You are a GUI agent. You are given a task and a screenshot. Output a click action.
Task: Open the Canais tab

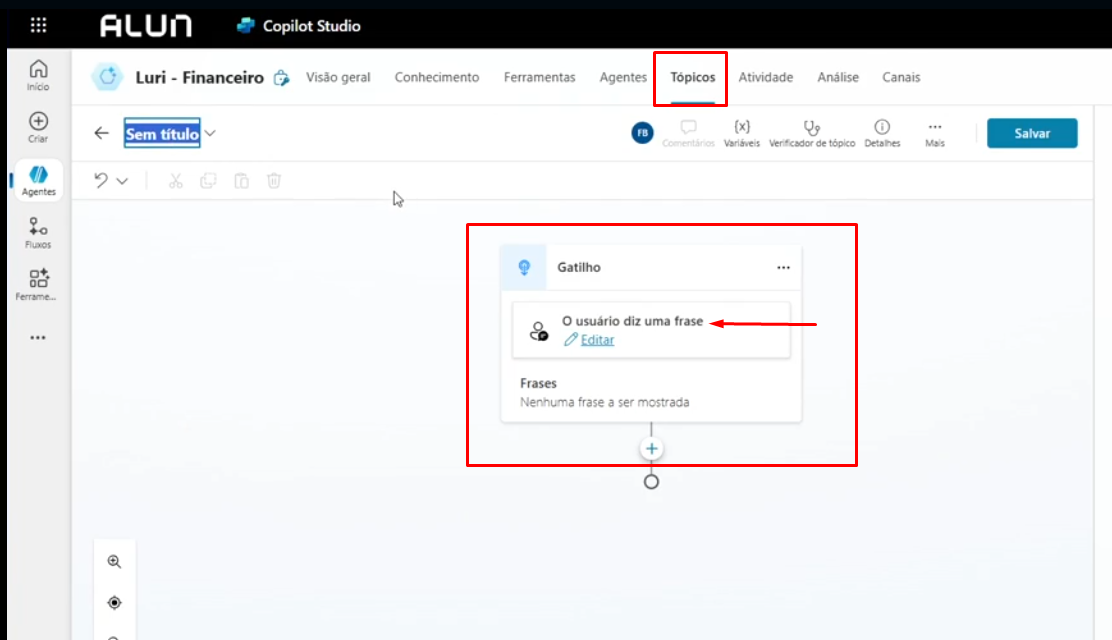coord(901,77)
